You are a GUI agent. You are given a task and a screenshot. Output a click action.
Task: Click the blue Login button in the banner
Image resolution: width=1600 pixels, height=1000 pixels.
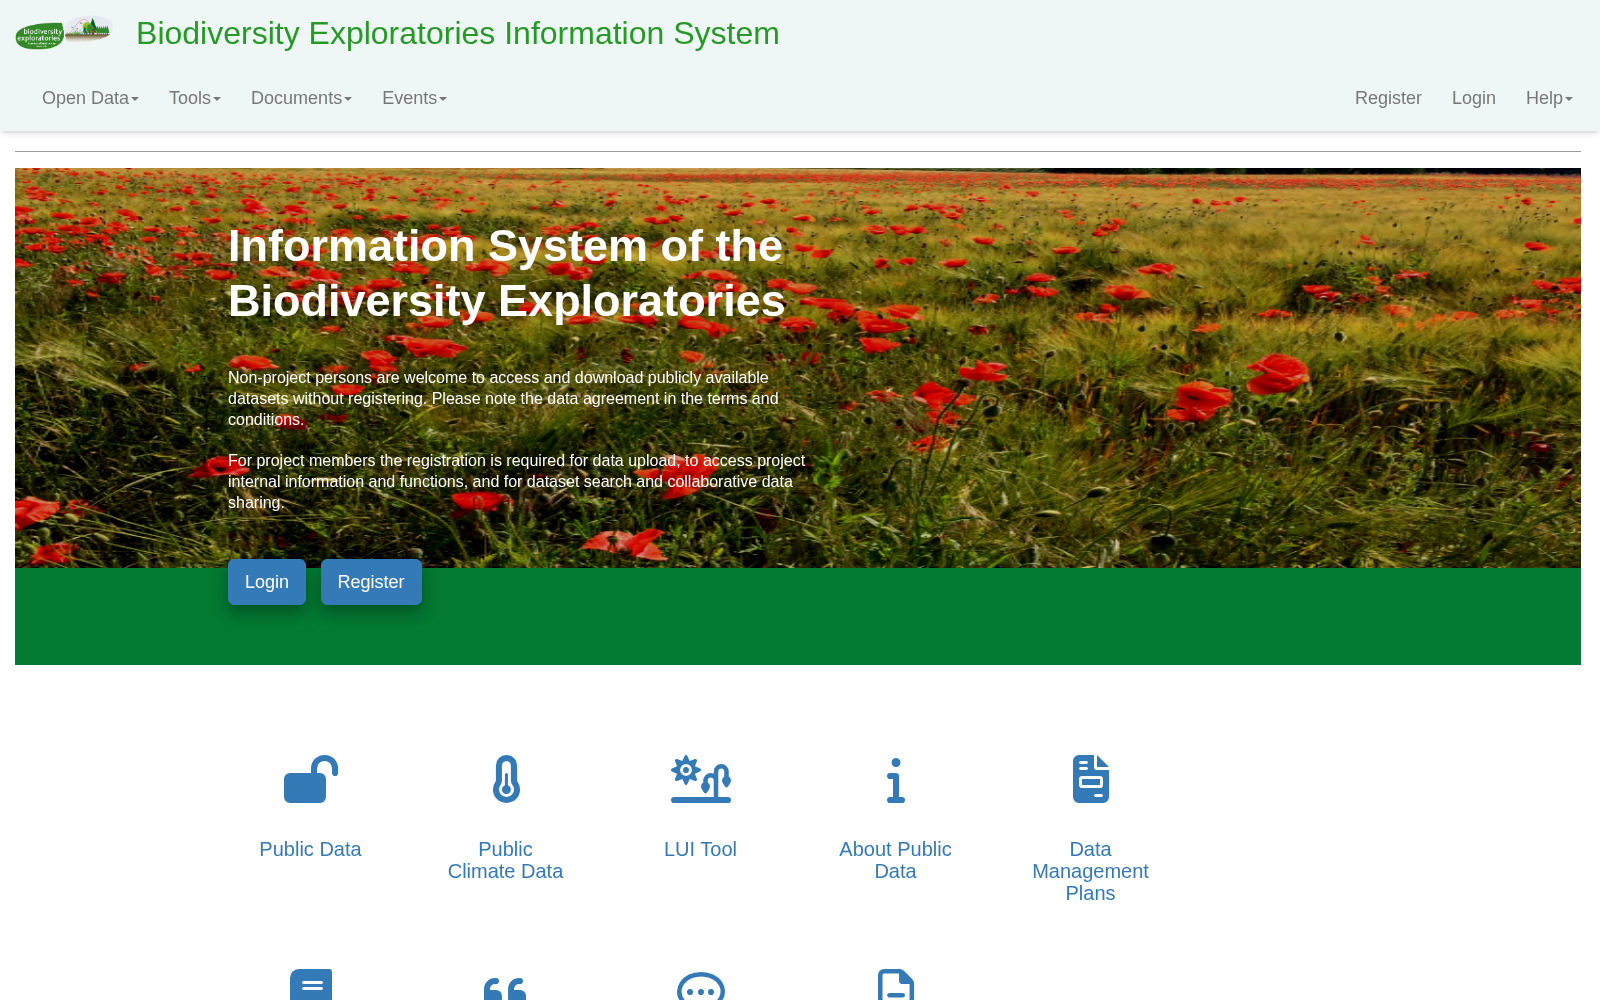pos(267,582)
